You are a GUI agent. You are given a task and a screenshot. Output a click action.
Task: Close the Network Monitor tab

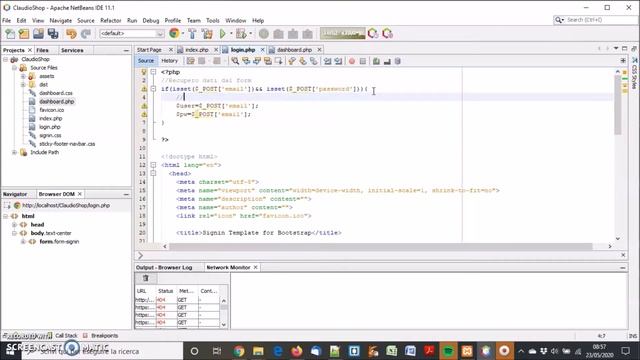click(256, 267)
